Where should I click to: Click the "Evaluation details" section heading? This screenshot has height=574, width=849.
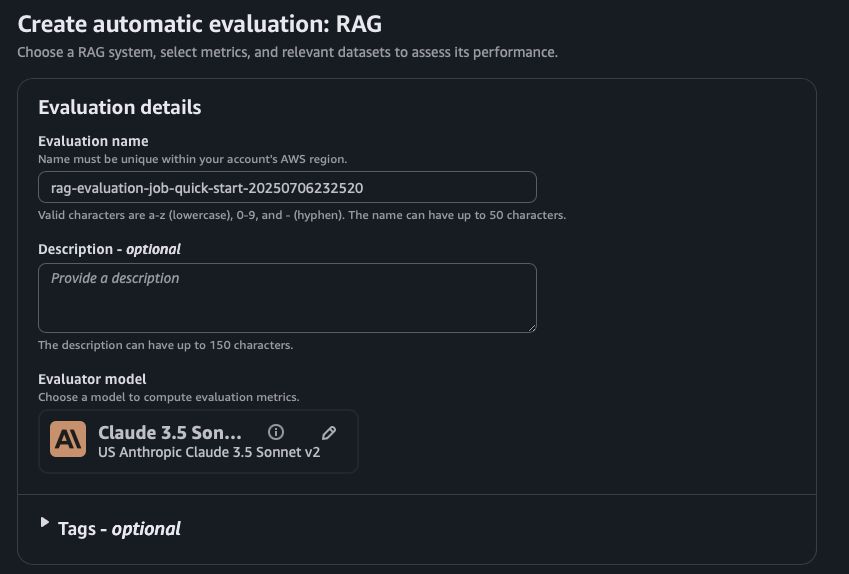point(120,107)
